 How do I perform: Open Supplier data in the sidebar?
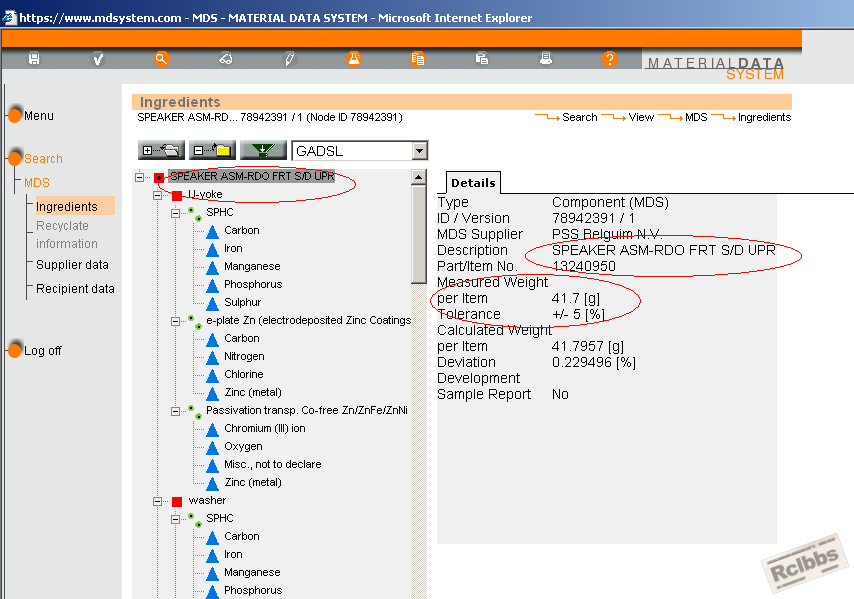point(72,265)
